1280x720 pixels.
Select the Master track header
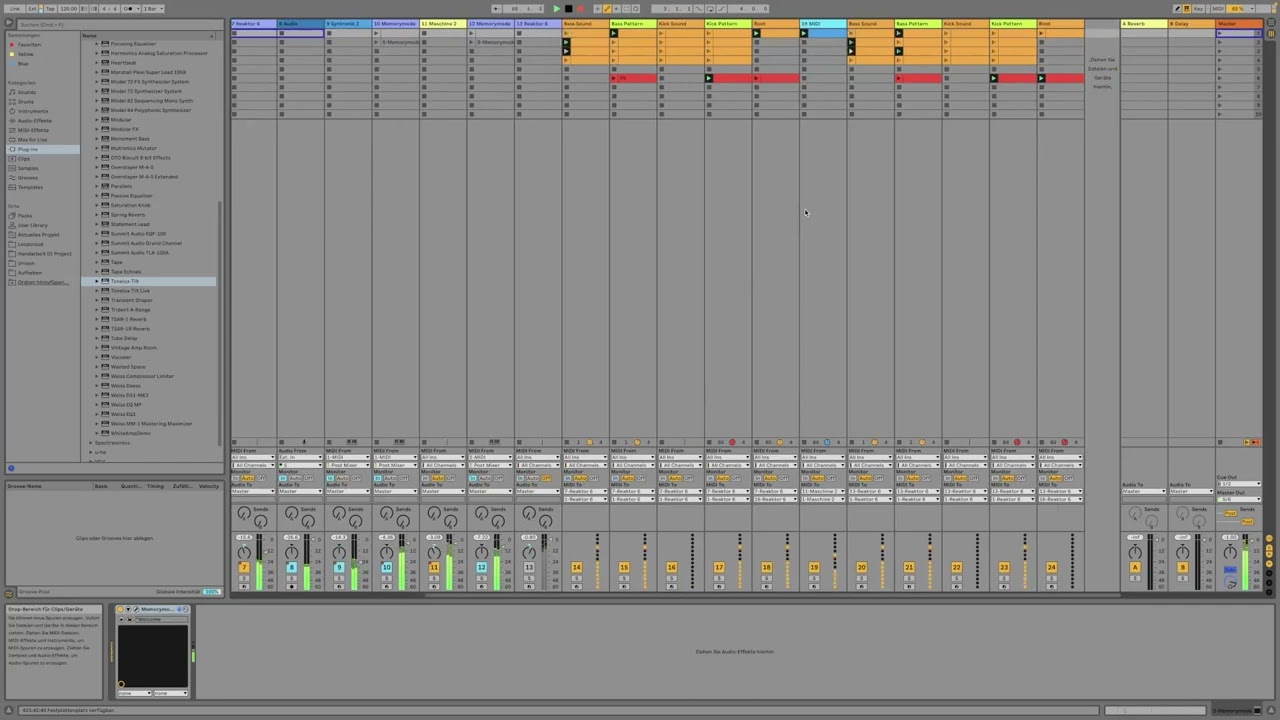[1239, 23]
